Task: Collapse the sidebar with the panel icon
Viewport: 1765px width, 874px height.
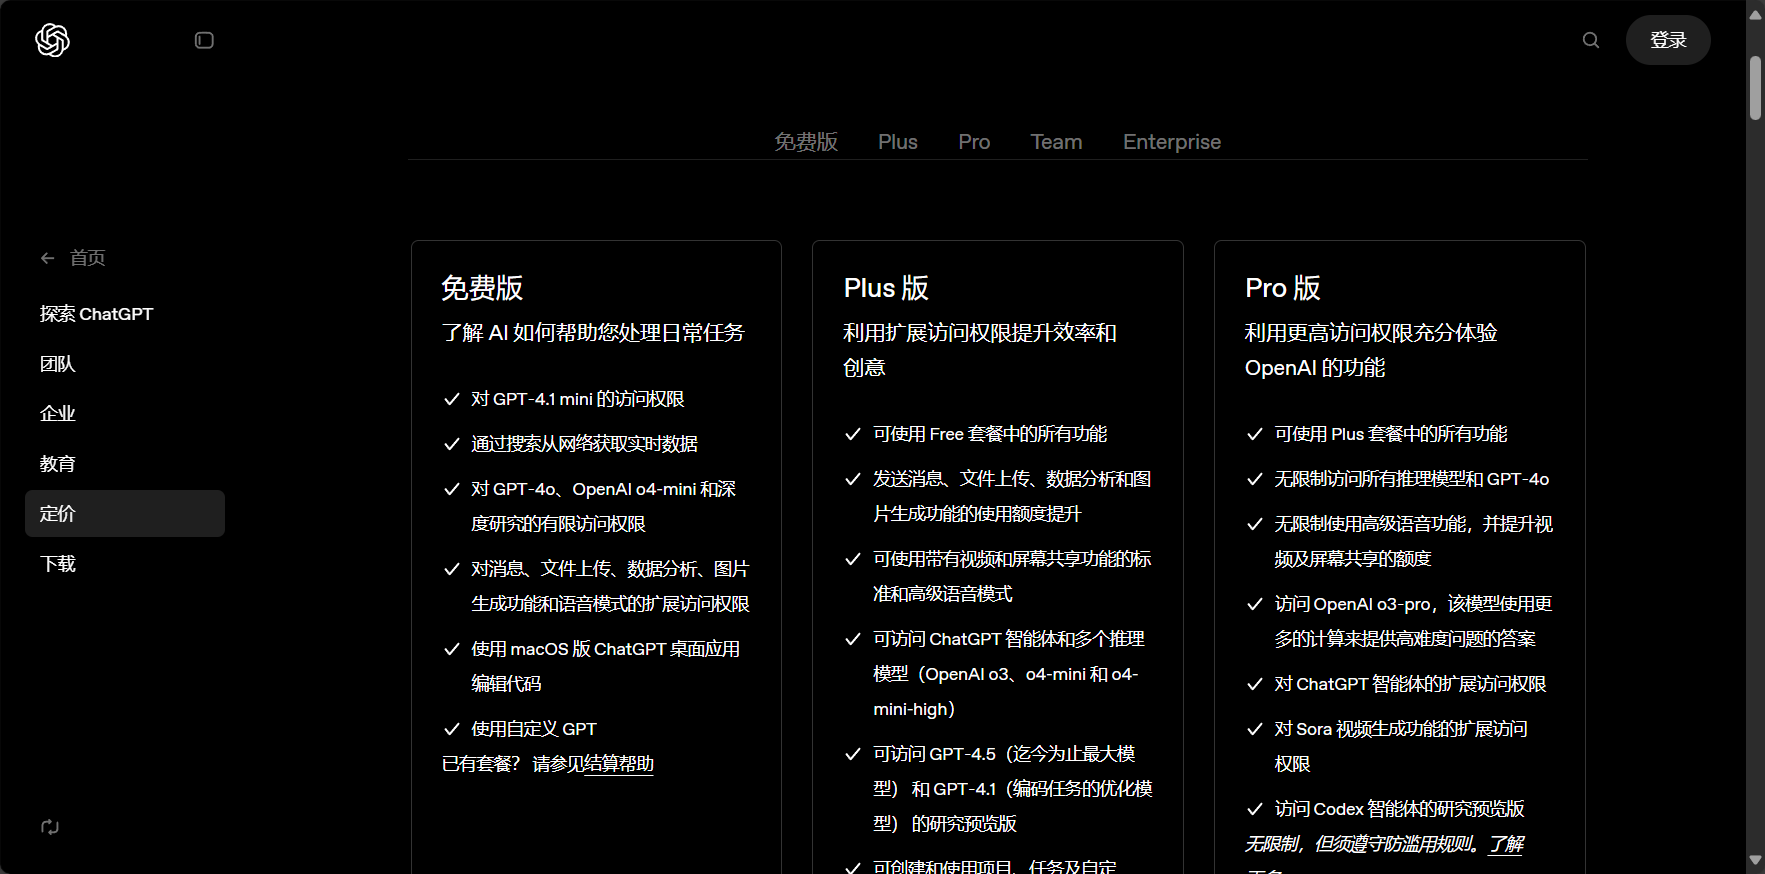Action: click(x=204, y=40)
